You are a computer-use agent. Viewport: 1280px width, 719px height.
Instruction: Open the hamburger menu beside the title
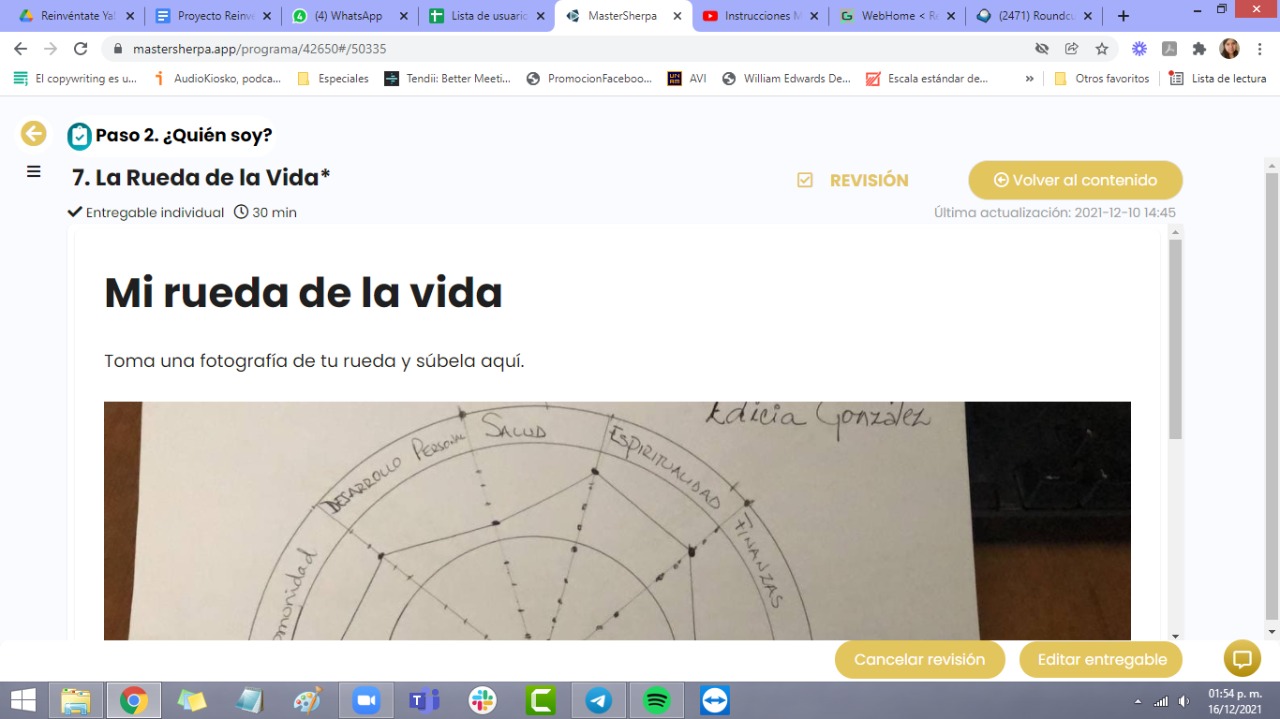coord(34,172)
